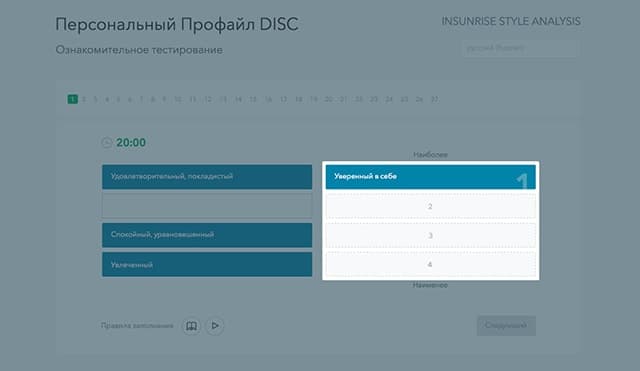The width and height of the screenshot is (640, 371).
Task: Go to question 20 in pagination
Action: 329,99
